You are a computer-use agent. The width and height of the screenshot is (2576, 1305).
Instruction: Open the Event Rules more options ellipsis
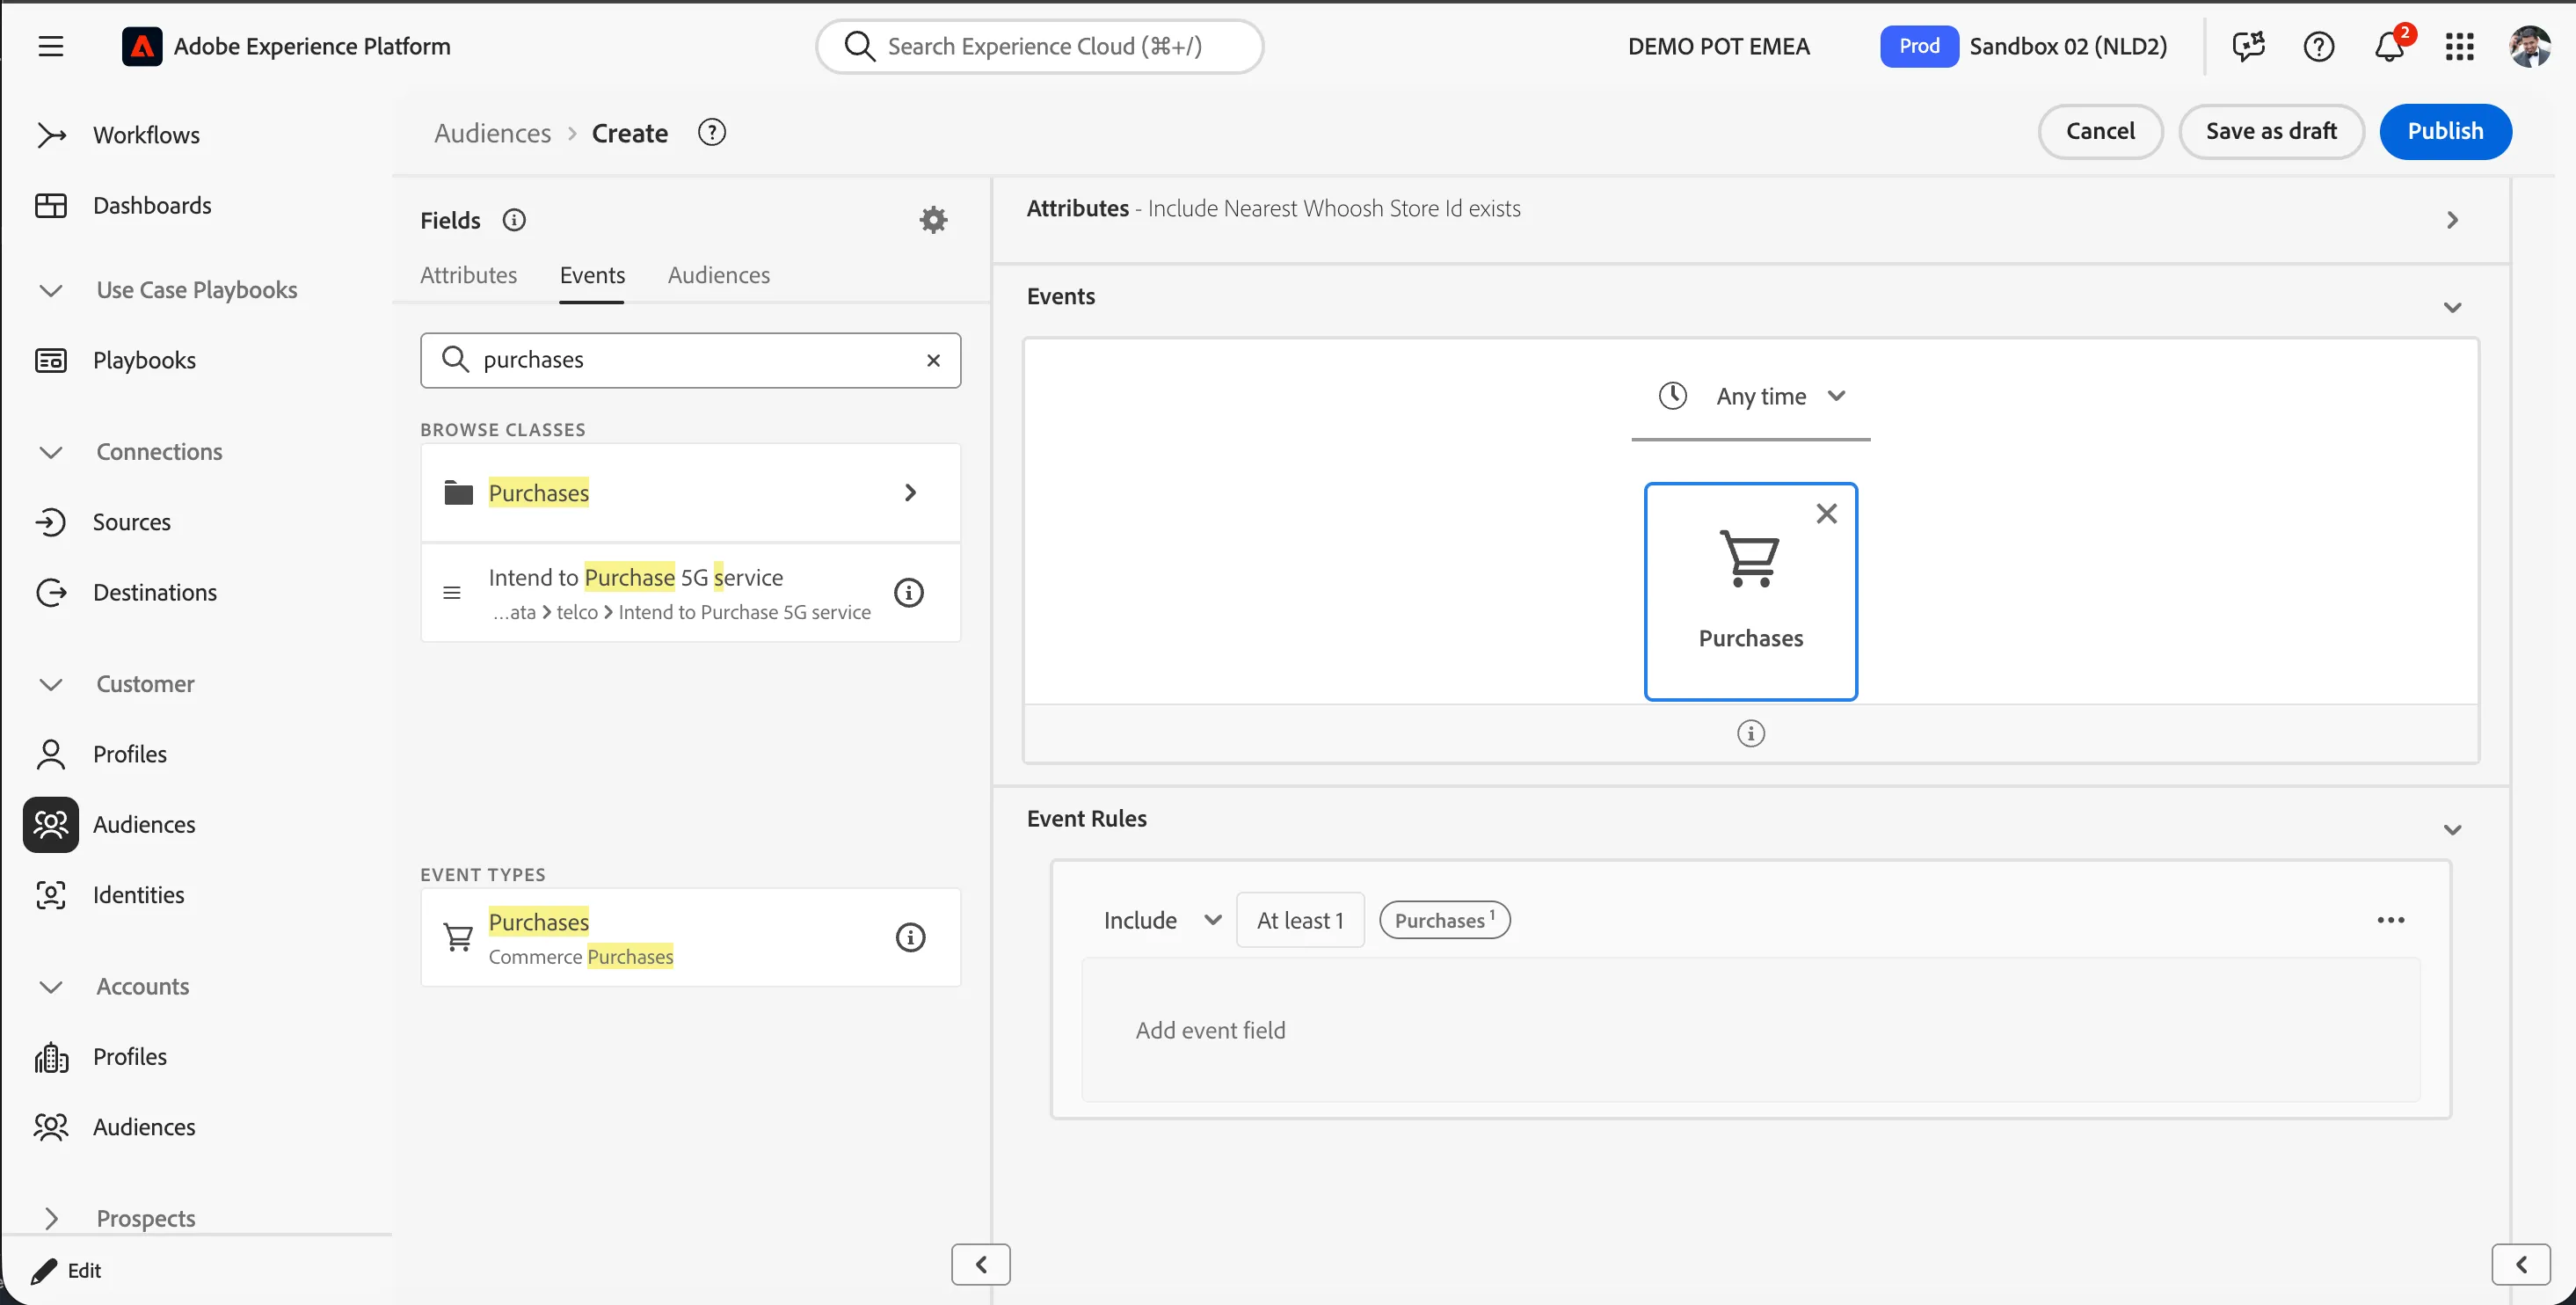pyautogui.click(x=2390, y=920)
